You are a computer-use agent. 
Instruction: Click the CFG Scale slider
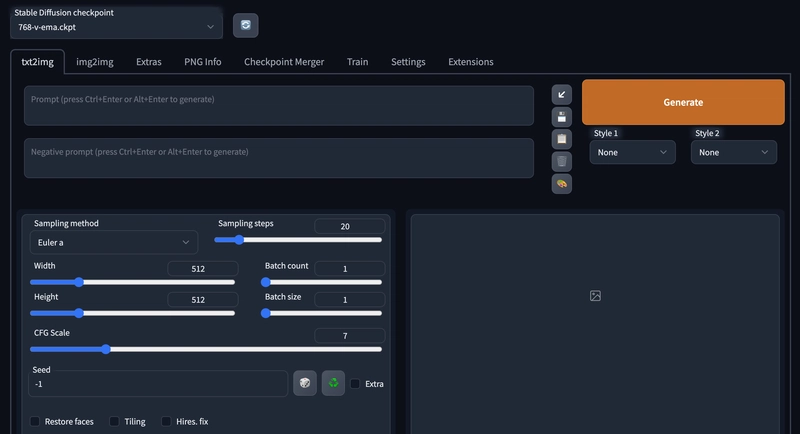(x=206, y=349)
